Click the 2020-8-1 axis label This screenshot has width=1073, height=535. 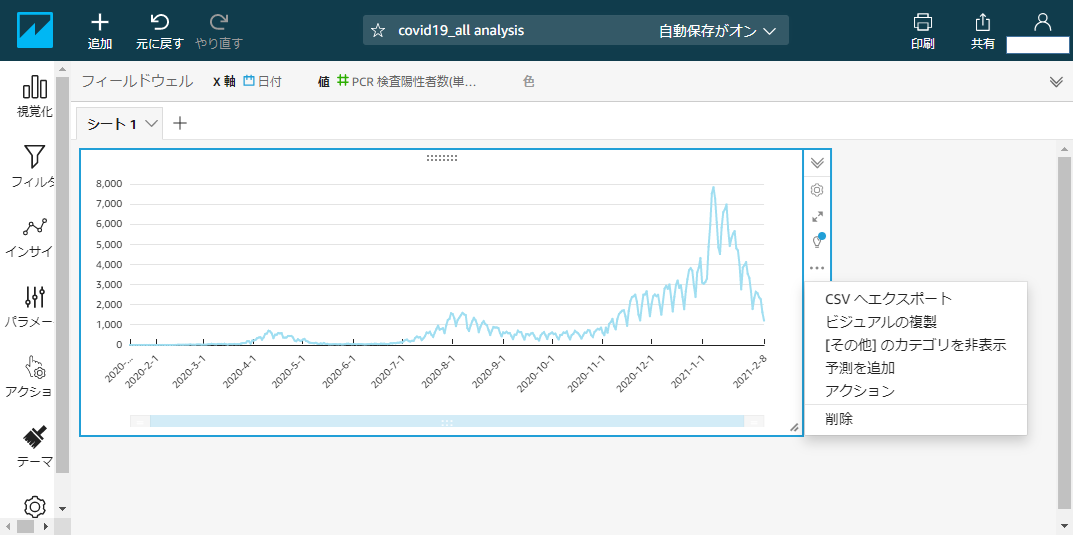pos(440,369)
